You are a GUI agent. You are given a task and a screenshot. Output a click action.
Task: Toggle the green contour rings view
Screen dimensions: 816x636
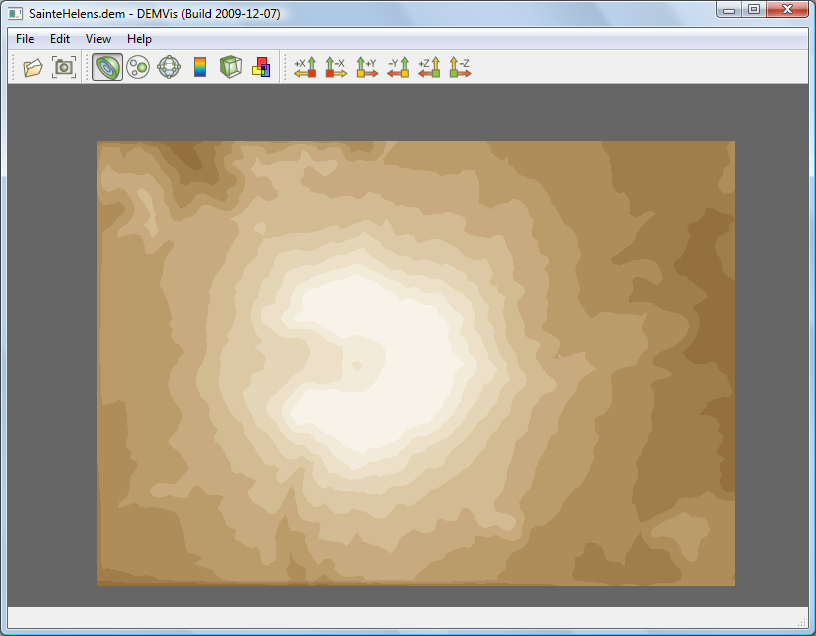click(107, 68)
